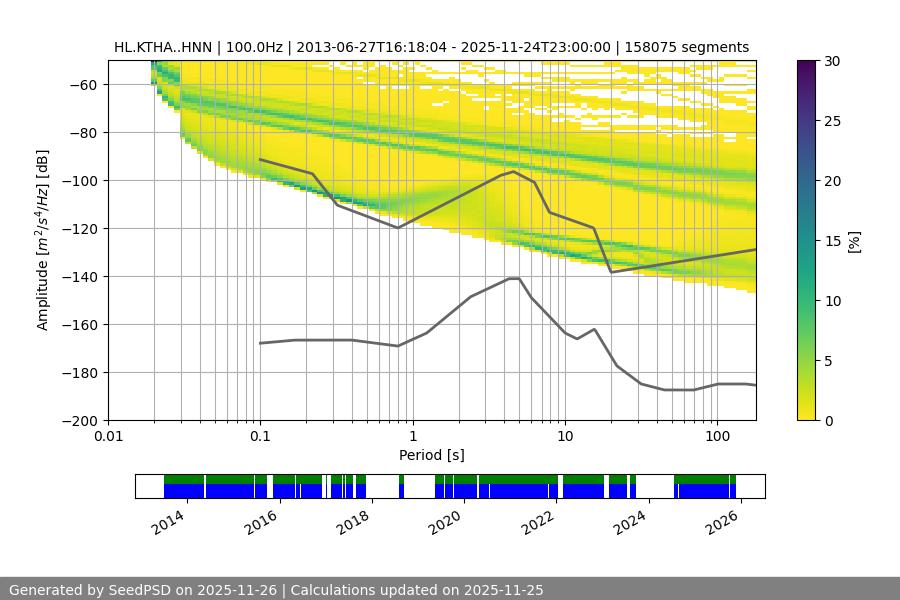Image resolution: width=900 pixels, height=600 pixels.
Task: Click the peak of the upper noise curve
Action: 513,171
